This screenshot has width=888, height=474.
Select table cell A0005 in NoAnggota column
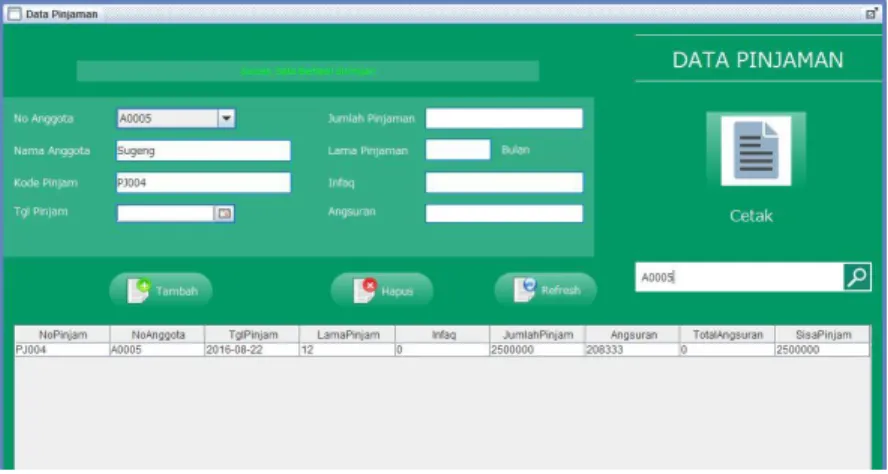157,350
